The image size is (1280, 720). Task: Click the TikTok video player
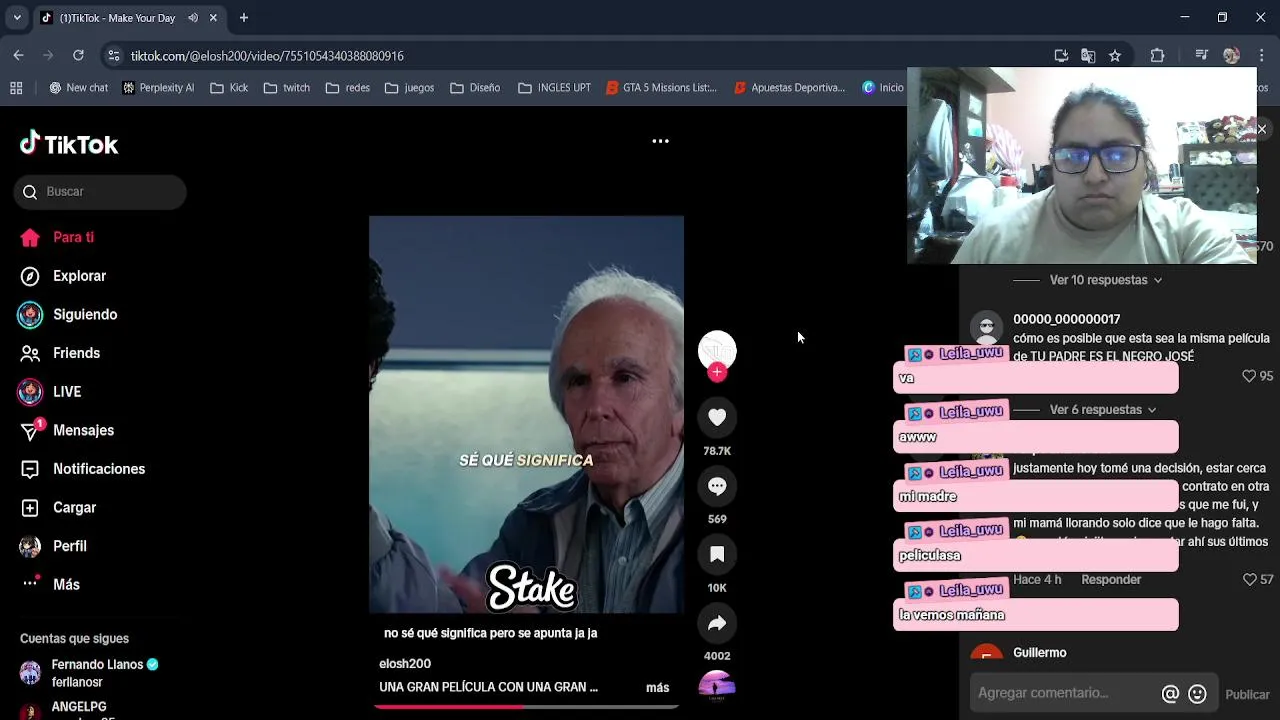point(526,414)
